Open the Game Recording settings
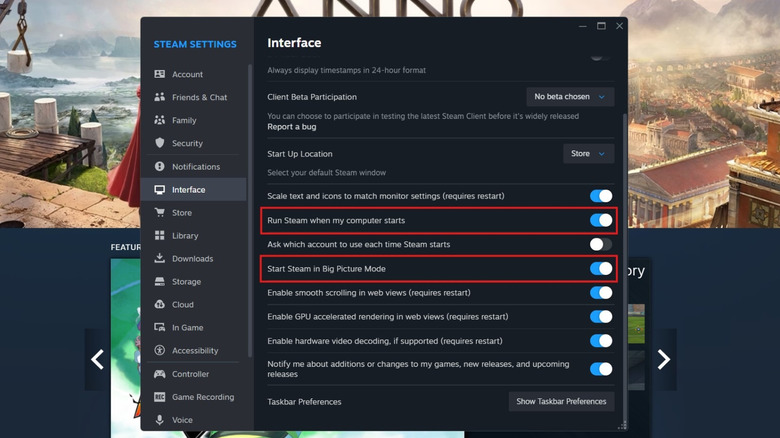 (194, 397)
